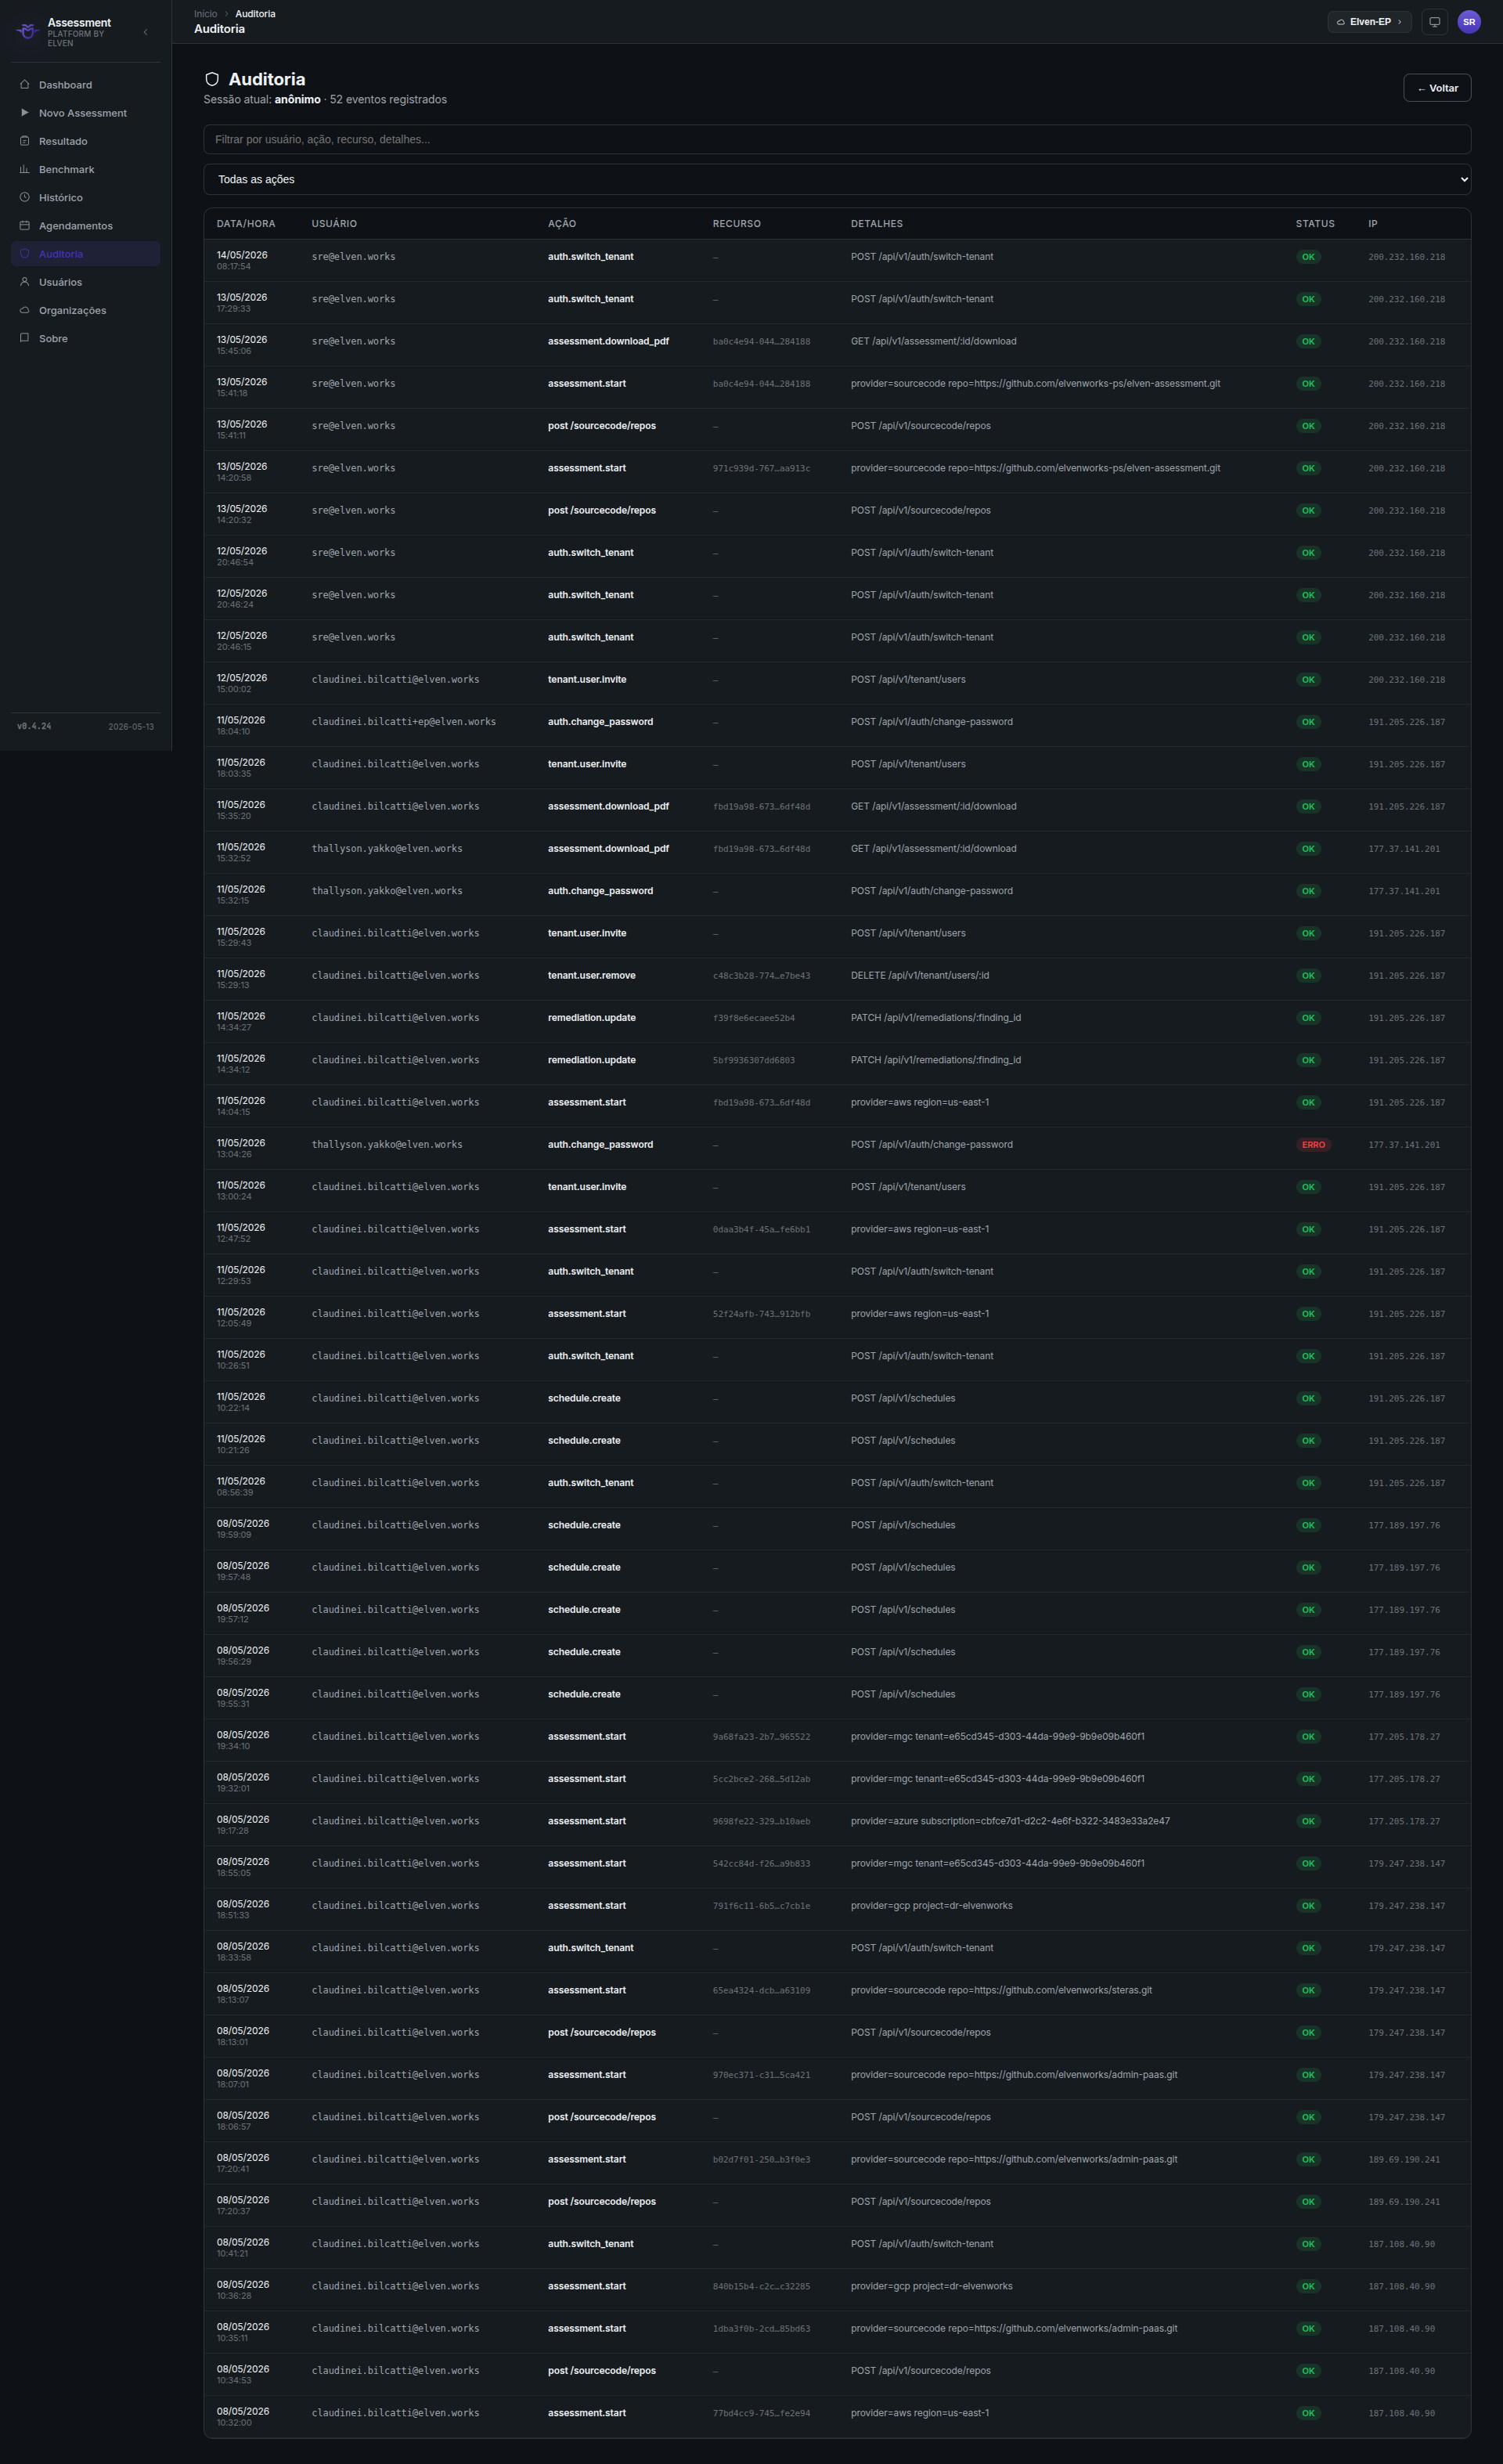Focus the filter search input field
This screenshot has height=2464, width=1503.
(837, 139)
